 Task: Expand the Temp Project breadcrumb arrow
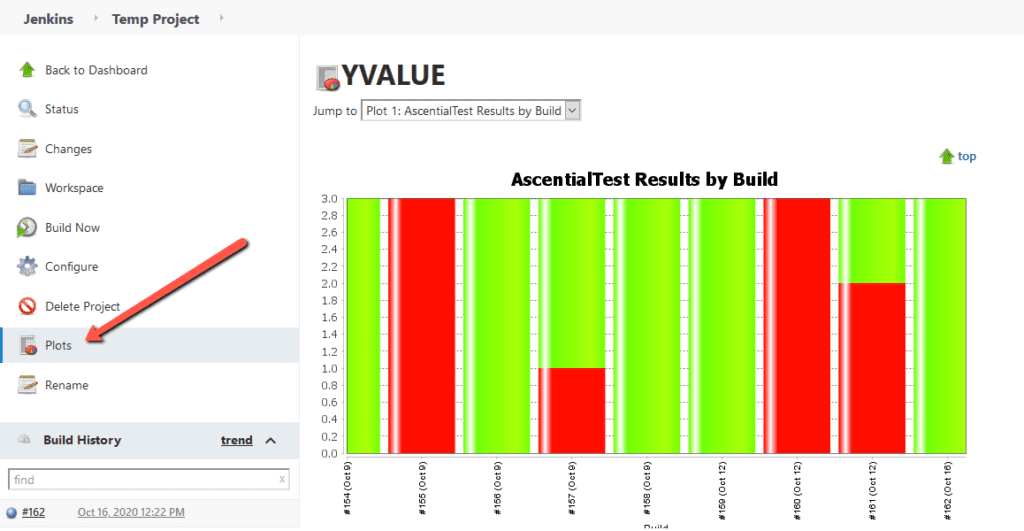pos(221,18)
